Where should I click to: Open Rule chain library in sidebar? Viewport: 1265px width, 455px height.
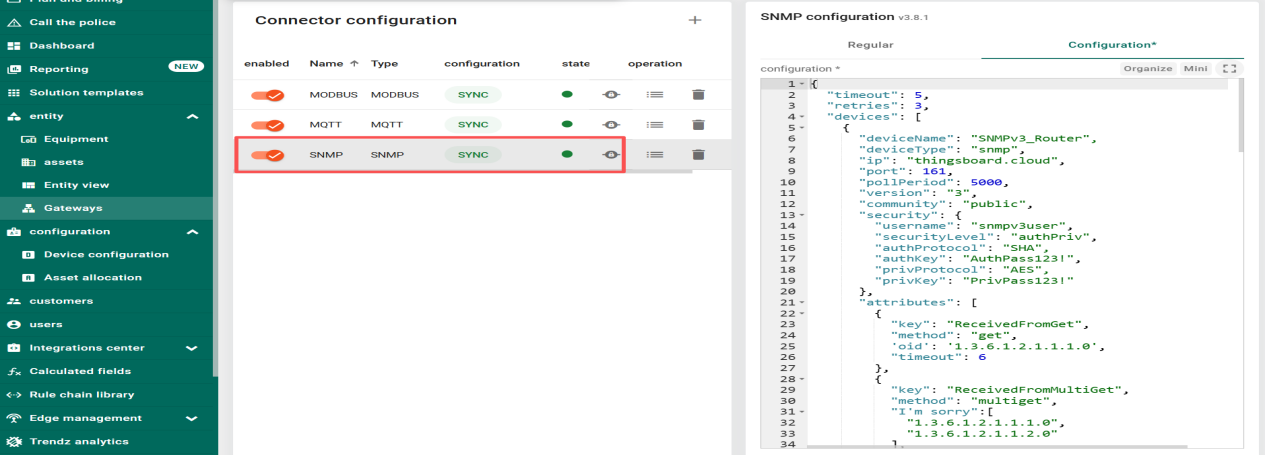(81, 394)
